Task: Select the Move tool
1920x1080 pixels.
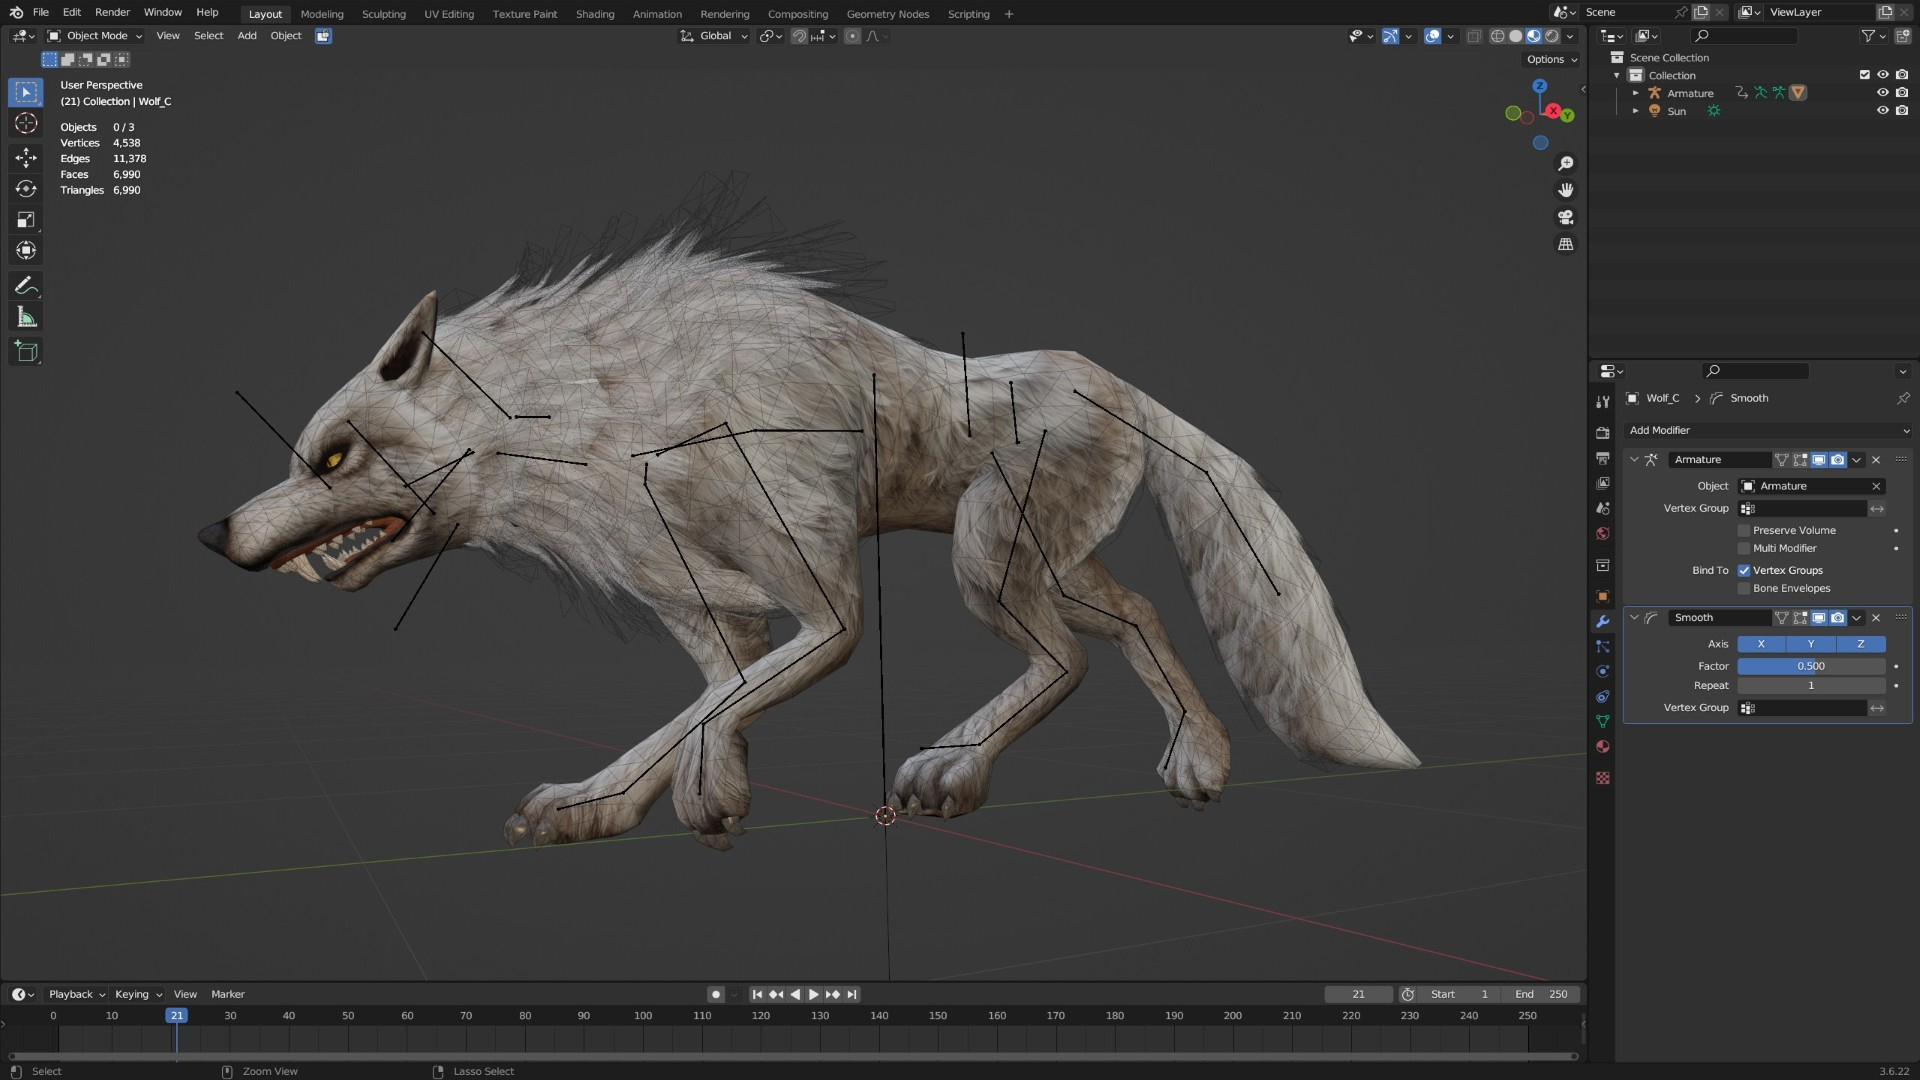Action: [26, 157]
